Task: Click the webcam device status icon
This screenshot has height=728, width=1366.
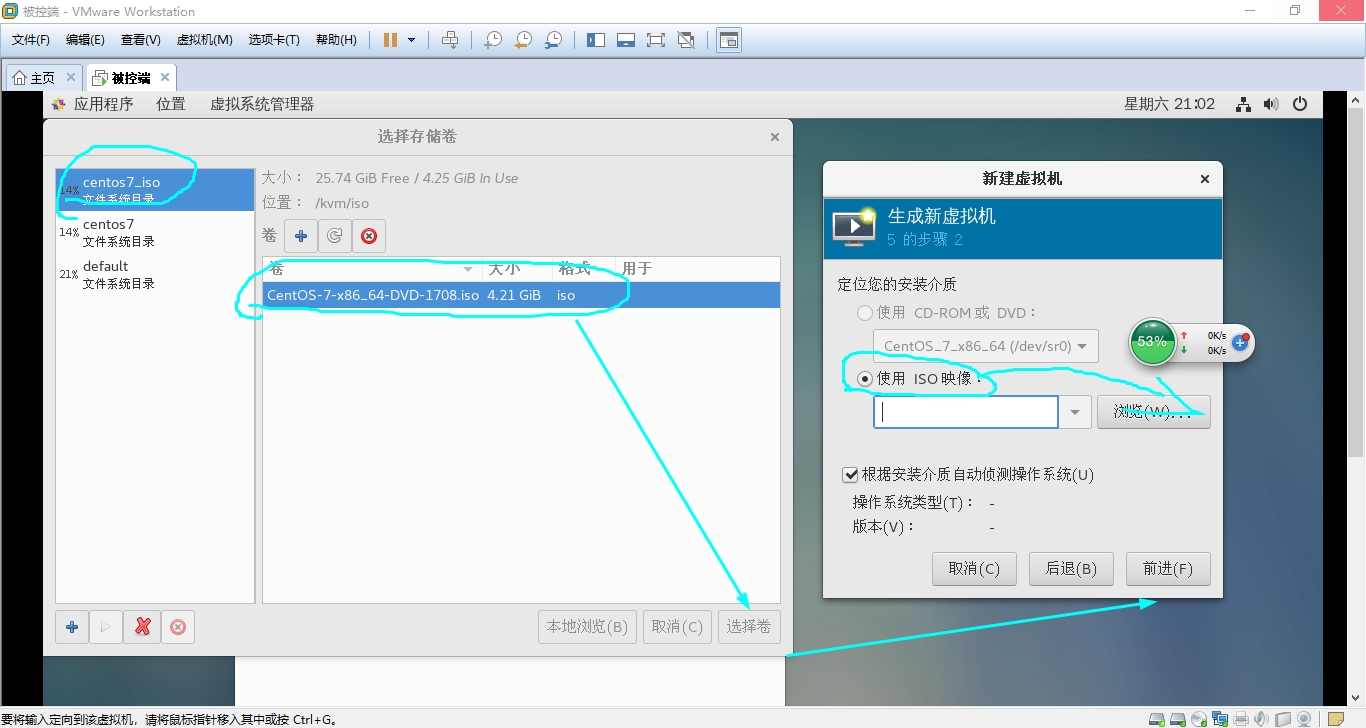Action: click(x=1304, y=719)
